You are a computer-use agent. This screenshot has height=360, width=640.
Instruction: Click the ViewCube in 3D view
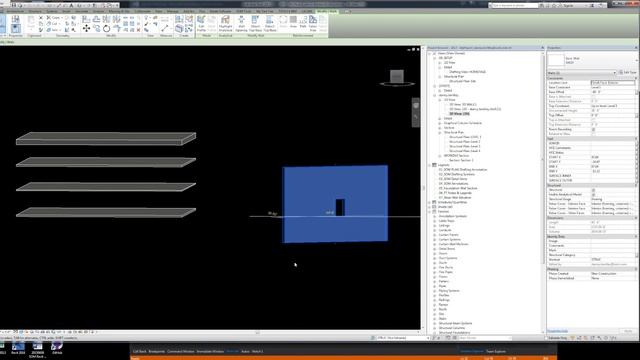point(397,77)
